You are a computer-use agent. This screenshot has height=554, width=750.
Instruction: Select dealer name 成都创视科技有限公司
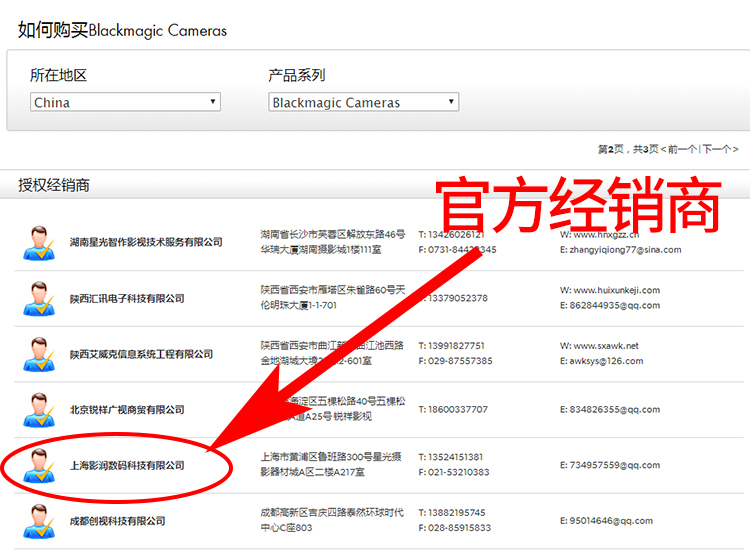117,521
